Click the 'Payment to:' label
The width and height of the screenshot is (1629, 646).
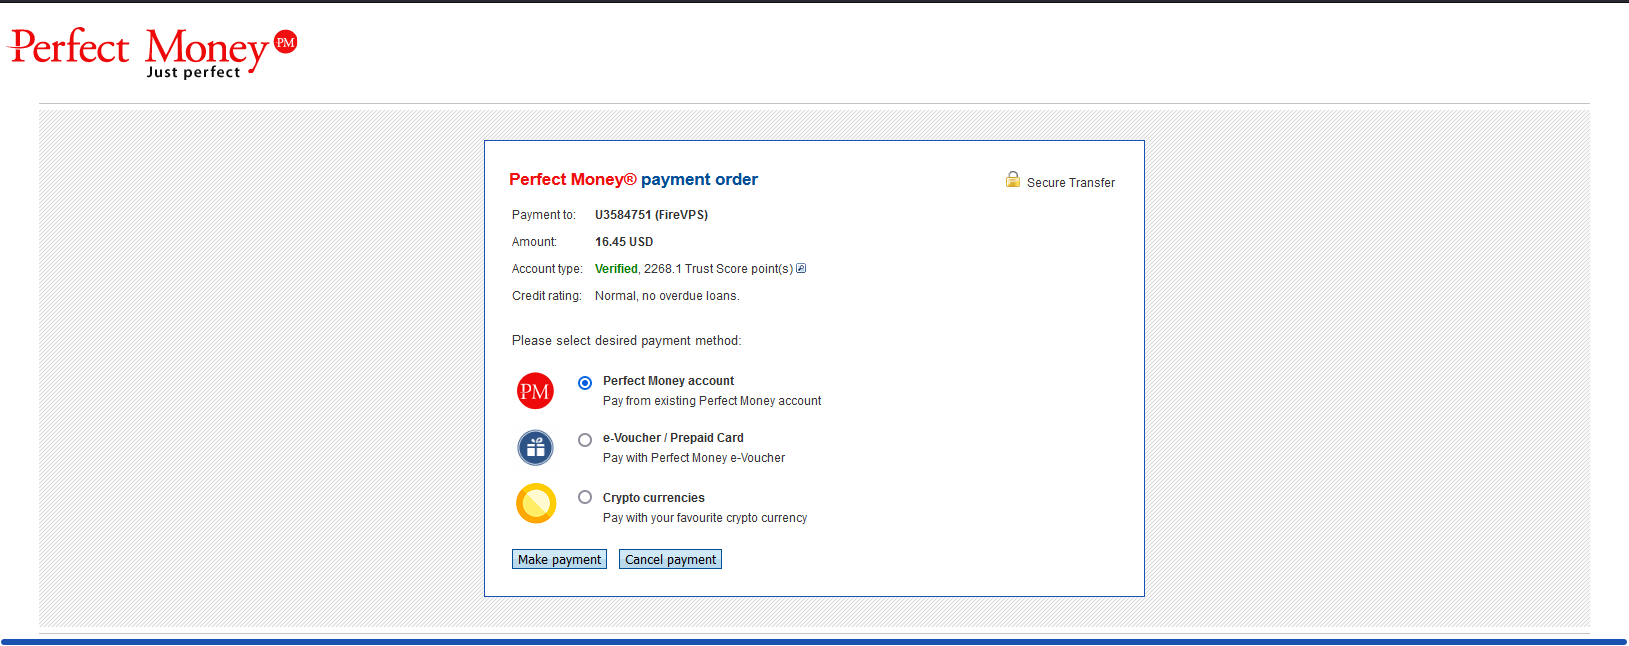click(544, 215)
